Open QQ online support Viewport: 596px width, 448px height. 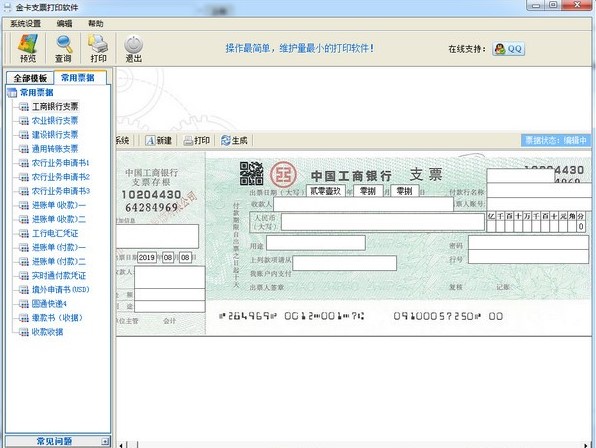point(509,49)
